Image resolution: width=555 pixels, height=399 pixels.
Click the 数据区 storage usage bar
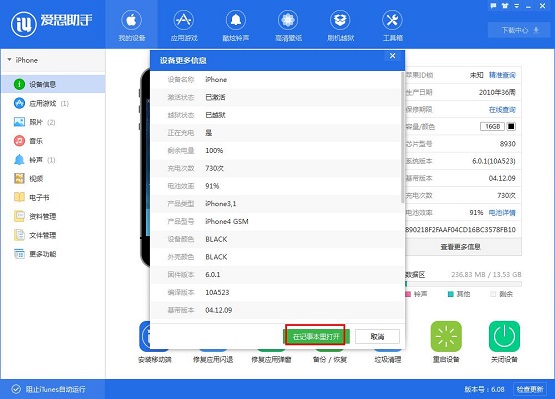463,284
